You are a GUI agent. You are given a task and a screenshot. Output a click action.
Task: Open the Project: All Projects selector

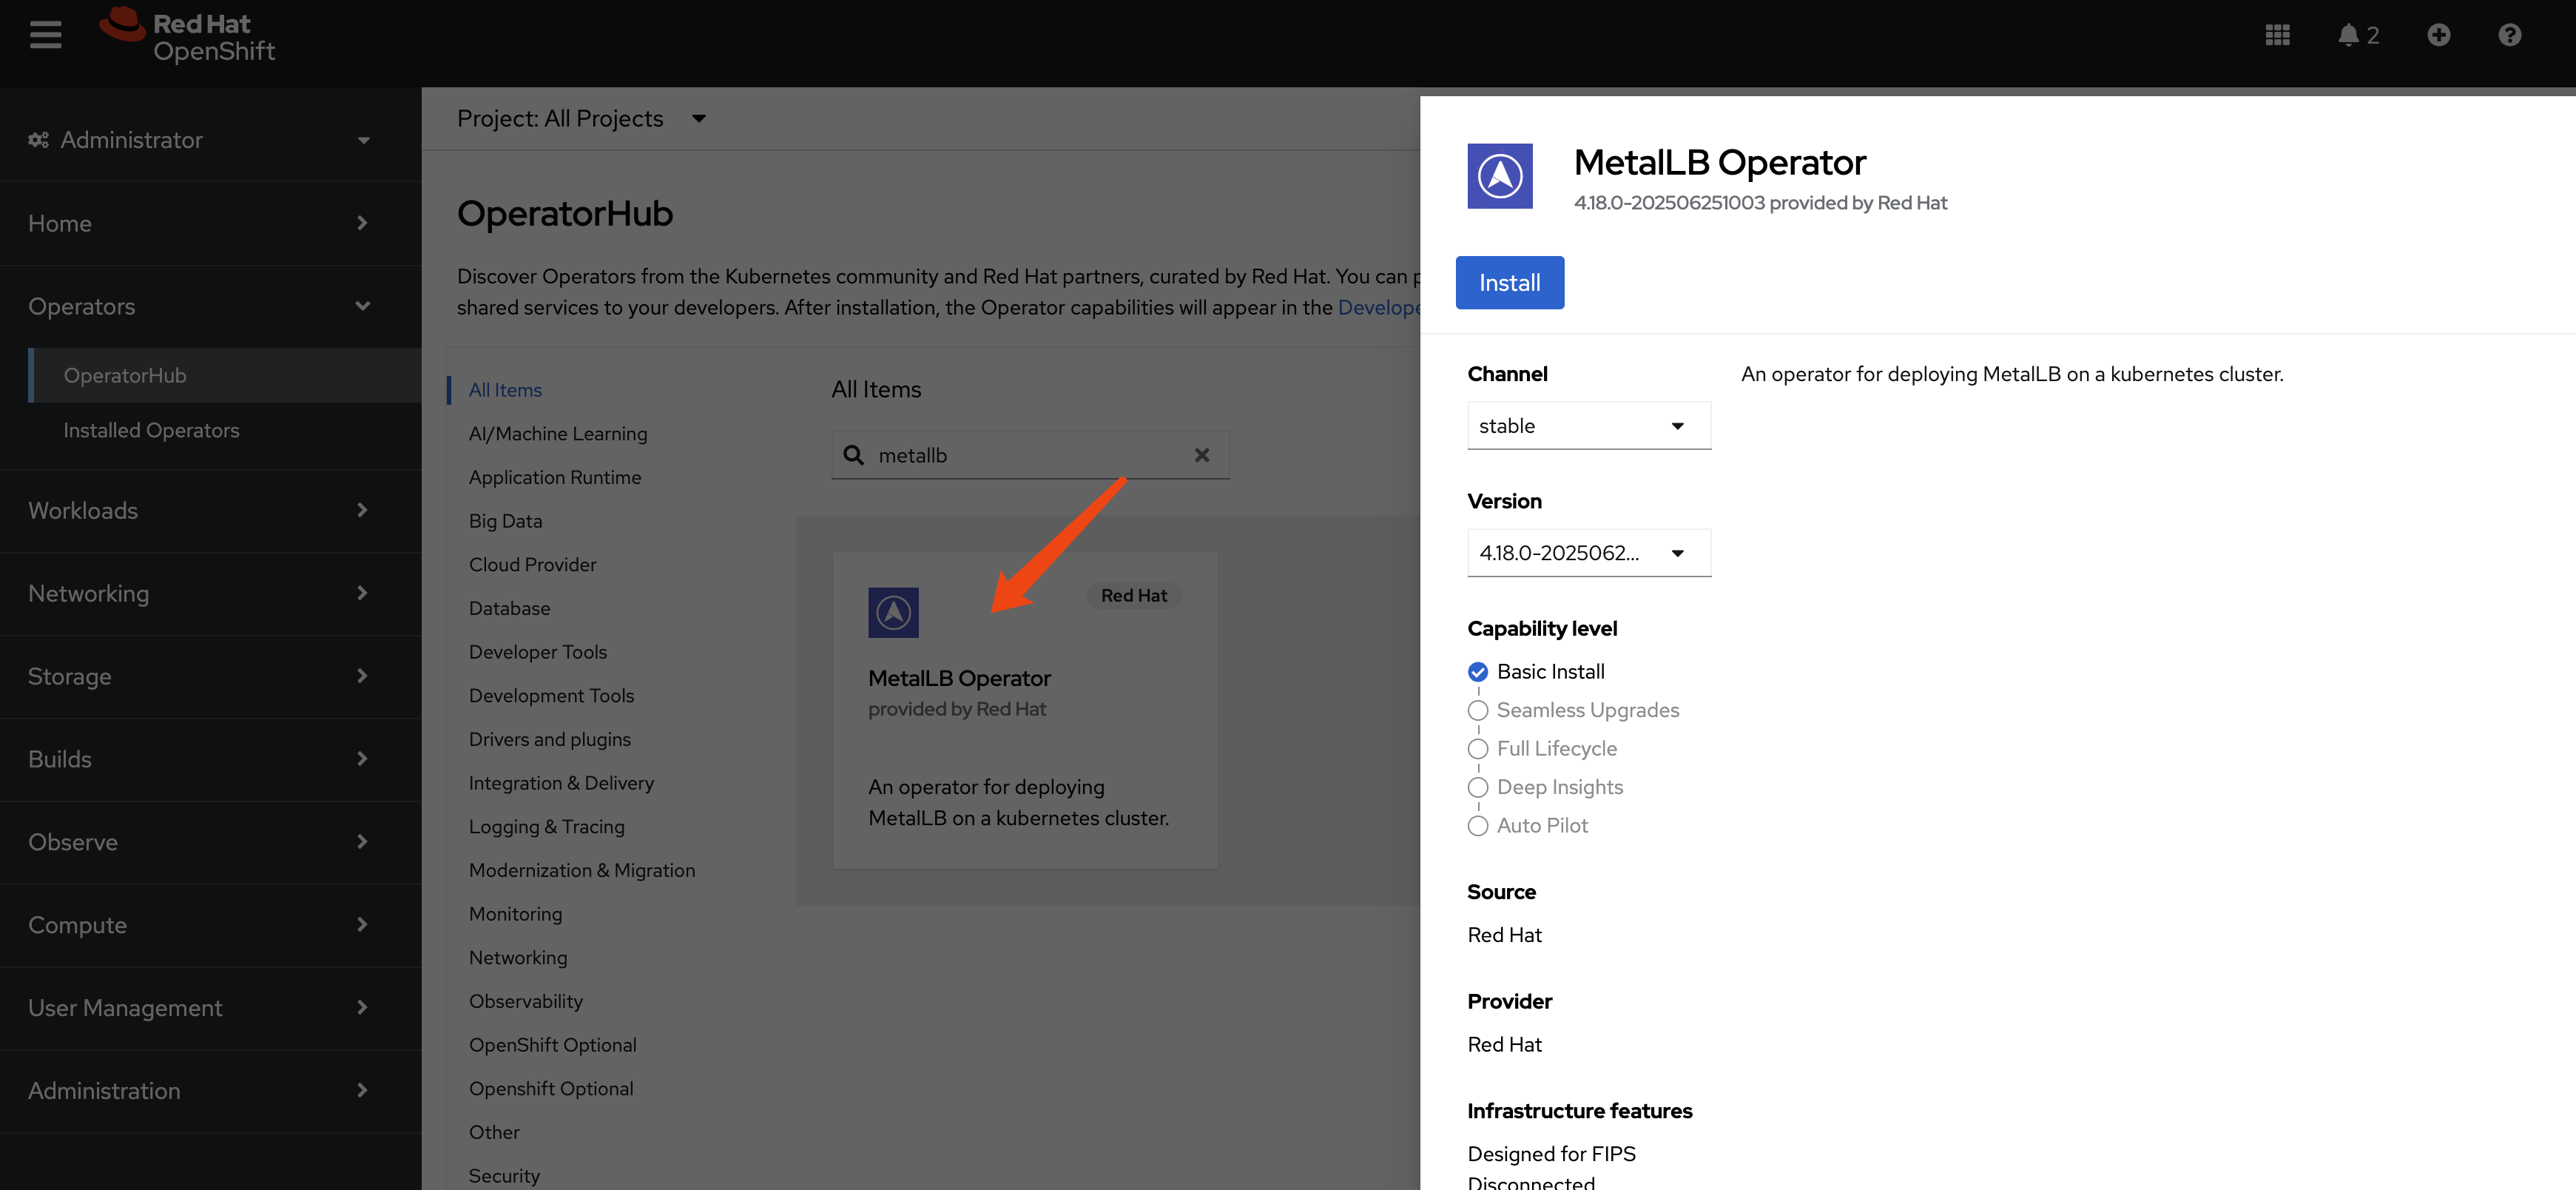pyautogui.click(x=581, y=119)
